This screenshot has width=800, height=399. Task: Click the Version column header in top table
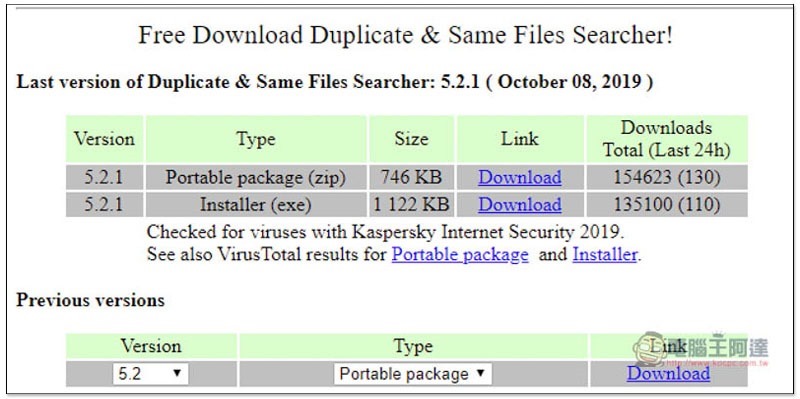click(105, 139)
